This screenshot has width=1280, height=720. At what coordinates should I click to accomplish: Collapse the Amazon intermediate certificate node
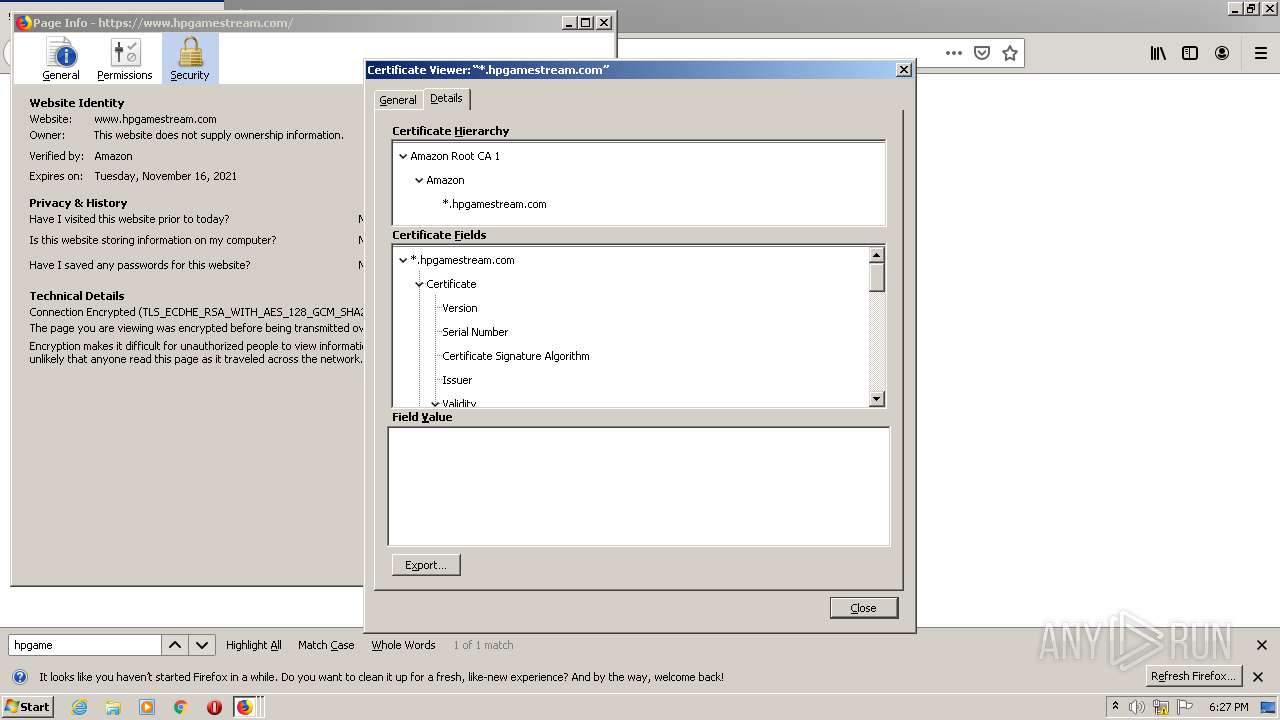[x=419, y=180]
